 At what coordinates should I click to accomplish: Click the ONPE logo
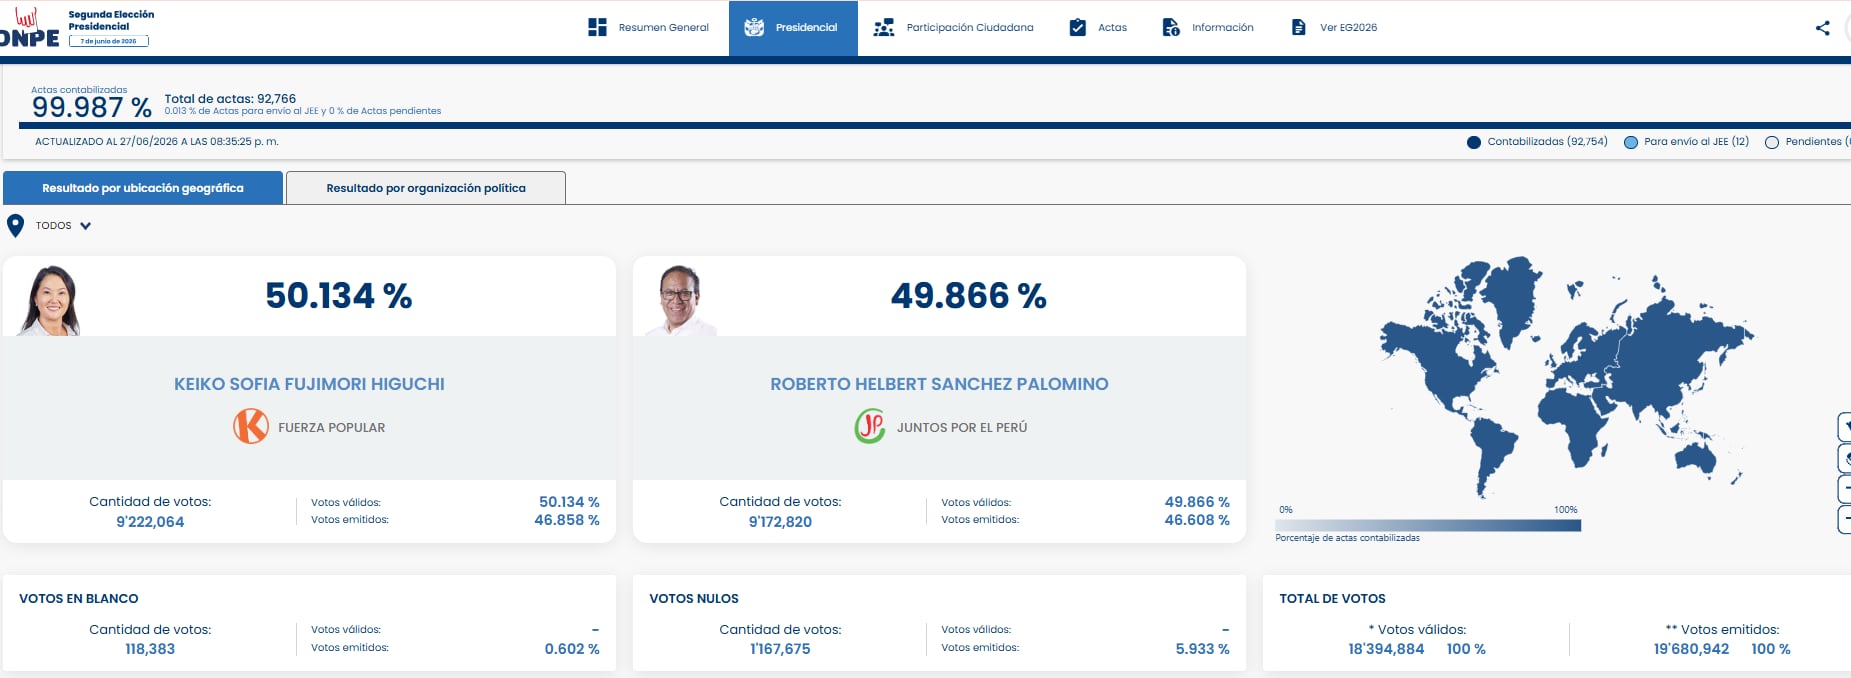29,27
